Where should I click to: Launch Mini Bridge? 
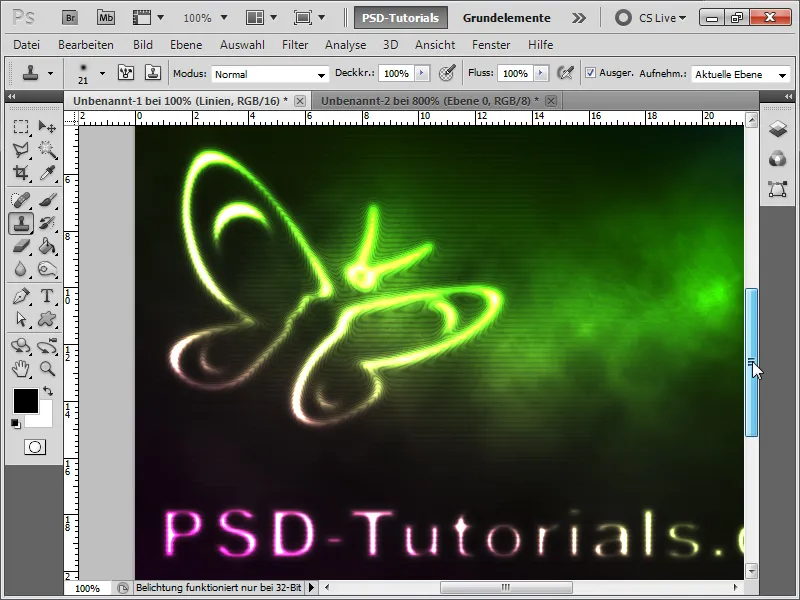[x=106, y=18]
